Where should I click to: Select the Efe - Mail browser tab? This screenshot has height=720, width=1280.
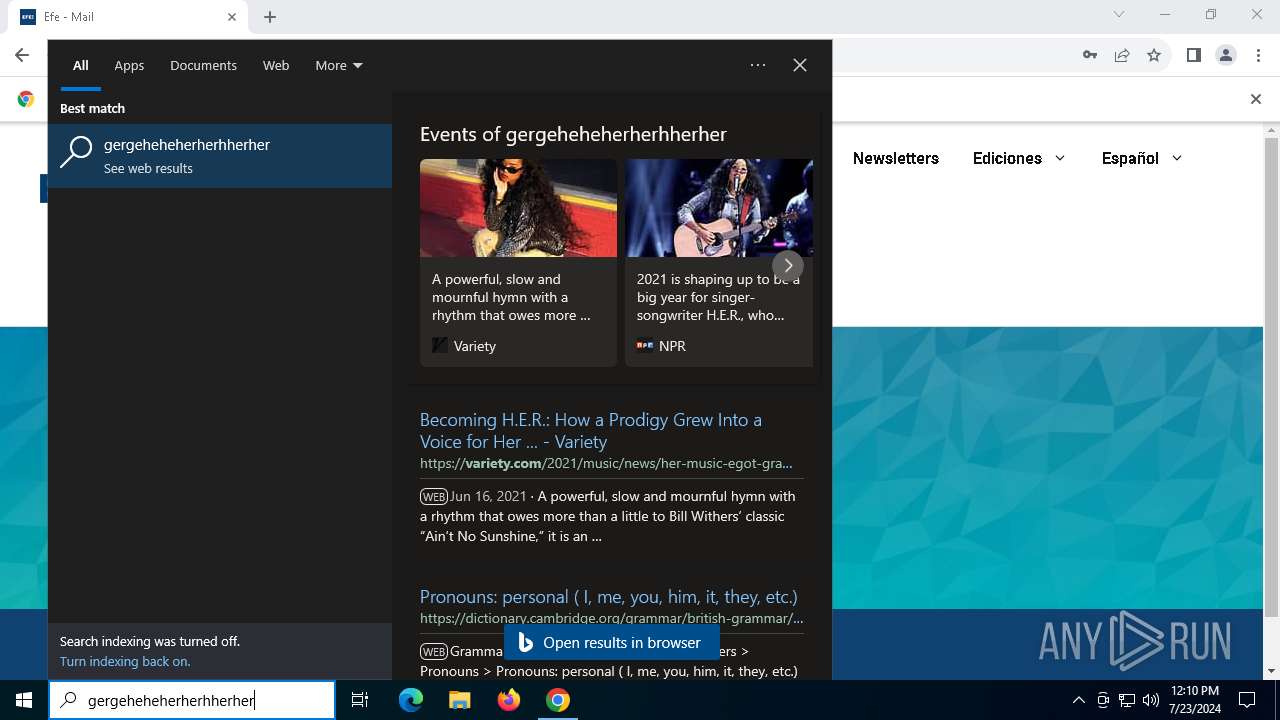click(130, 17)
